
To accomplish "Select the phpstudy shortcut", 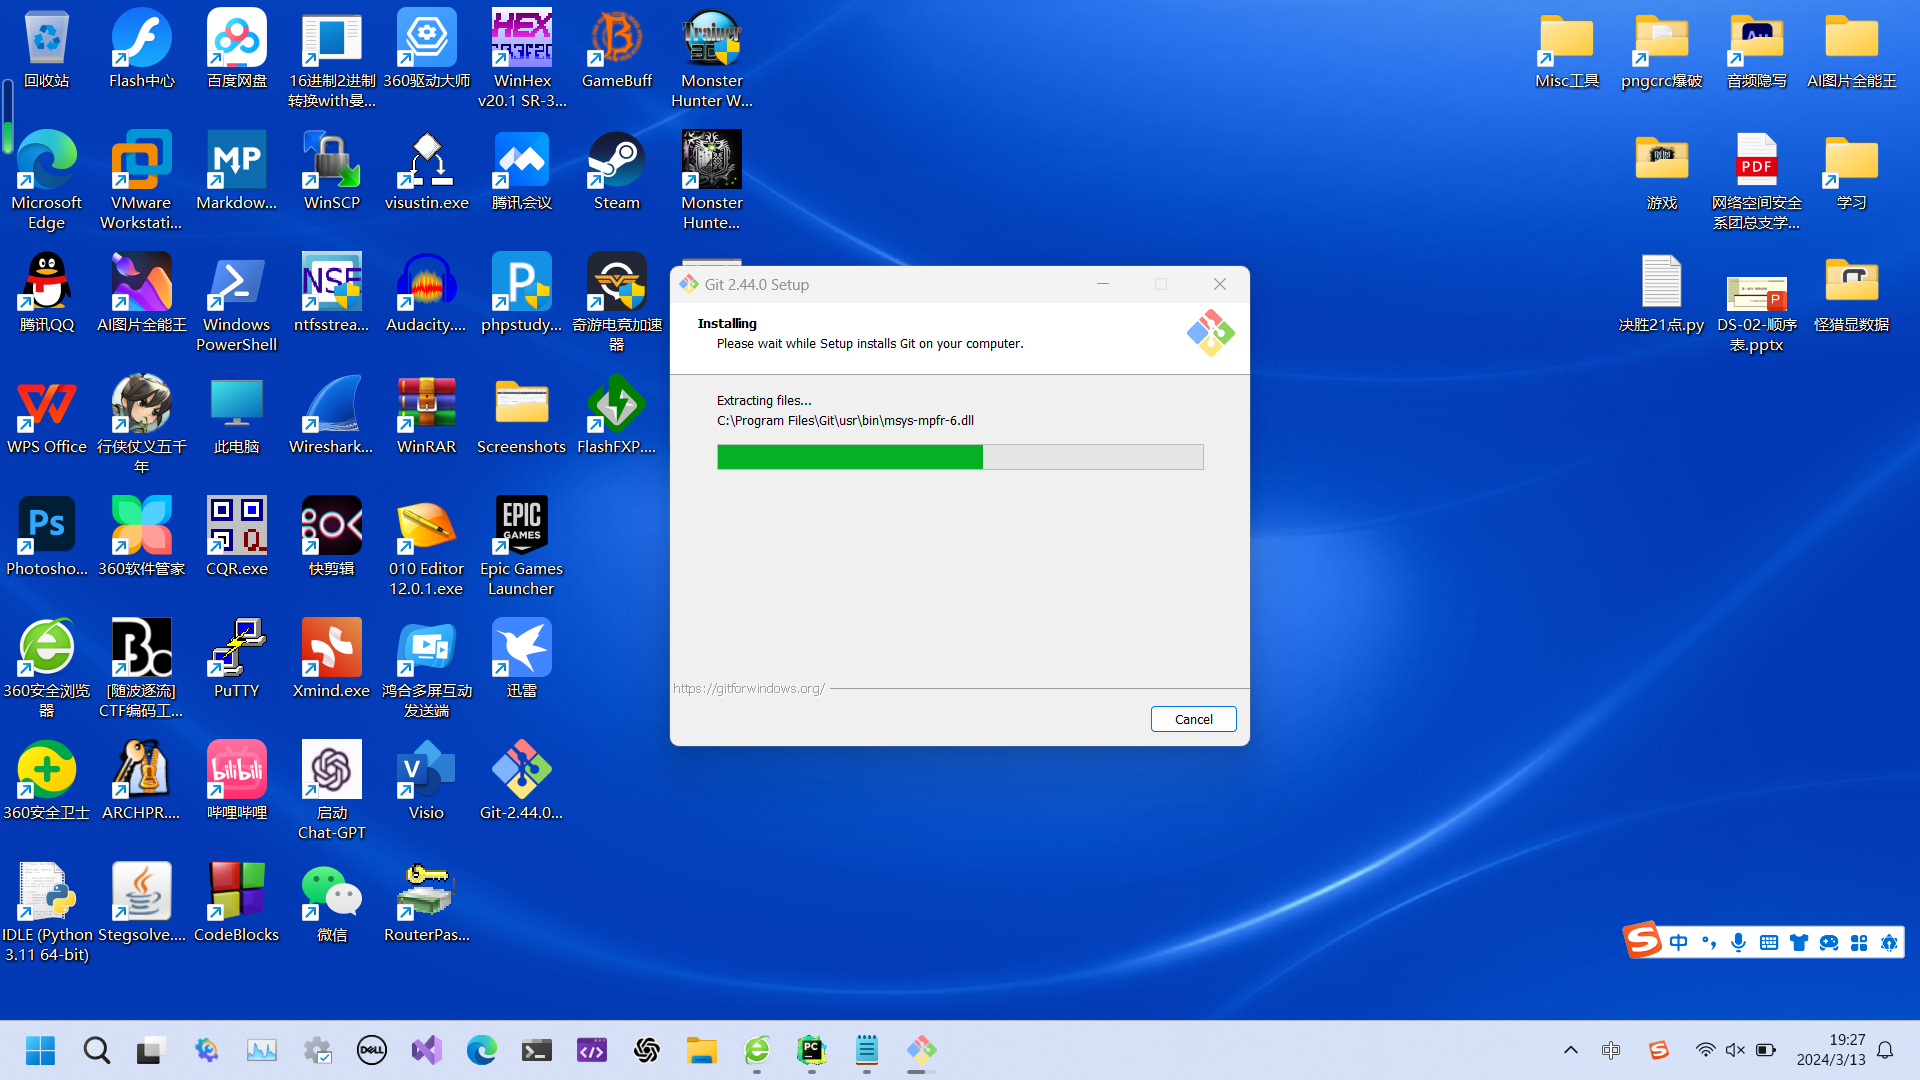I will tap(522, 294).
